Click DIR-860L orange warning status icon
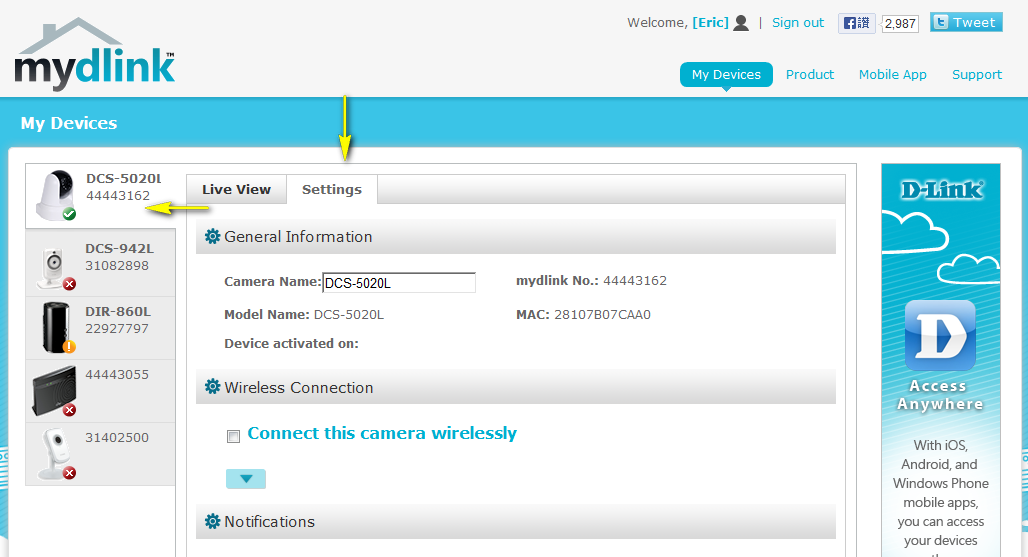The width and height of the screenshot is (1028, 557). pyautogui.click(x=69, y=347)
